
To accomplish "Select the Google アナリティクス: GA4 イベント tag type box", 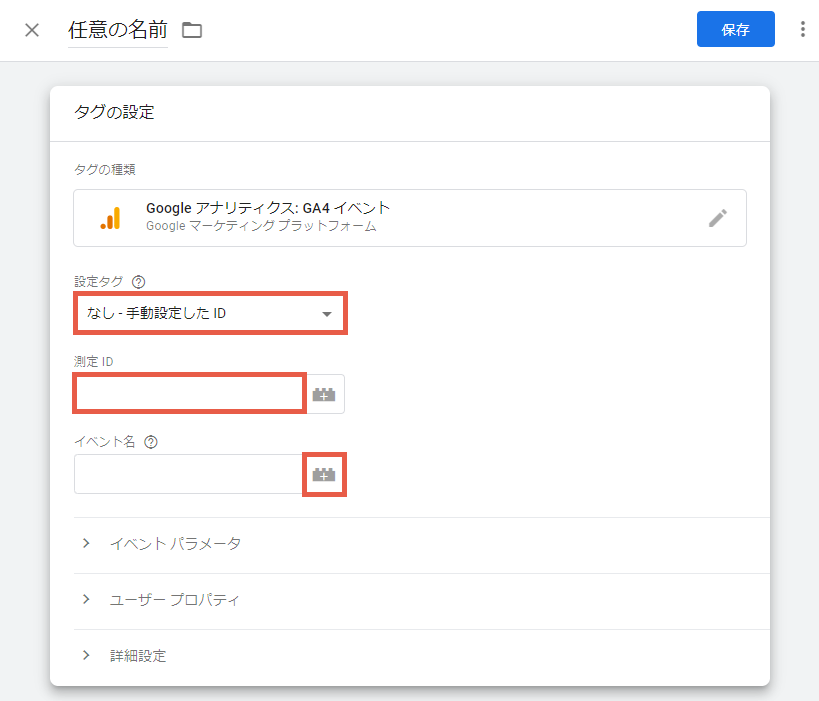I will tap(410, 218).
